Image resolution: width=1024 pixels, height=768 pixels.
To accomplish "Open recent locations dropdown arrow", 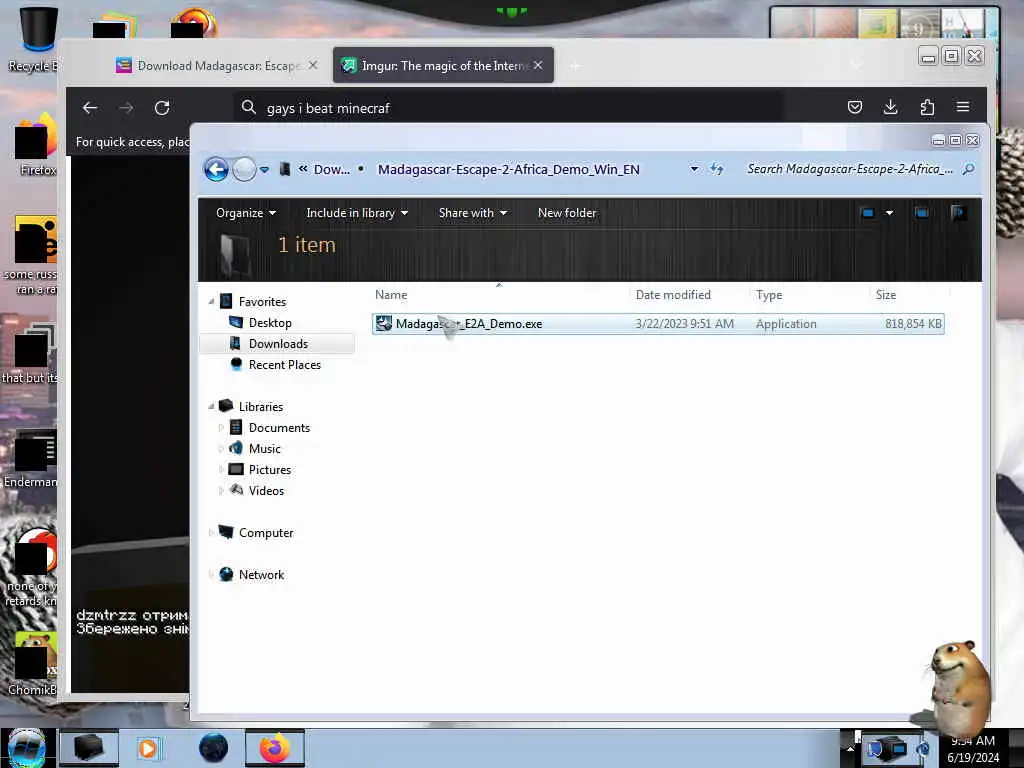I will click(x=264, y=170).
